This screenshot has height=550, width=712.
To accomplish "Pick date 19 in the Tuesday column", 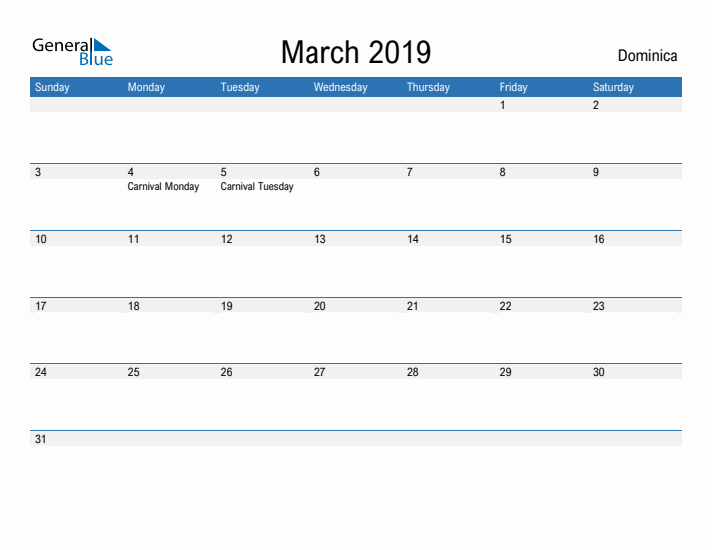I will 227,306.
